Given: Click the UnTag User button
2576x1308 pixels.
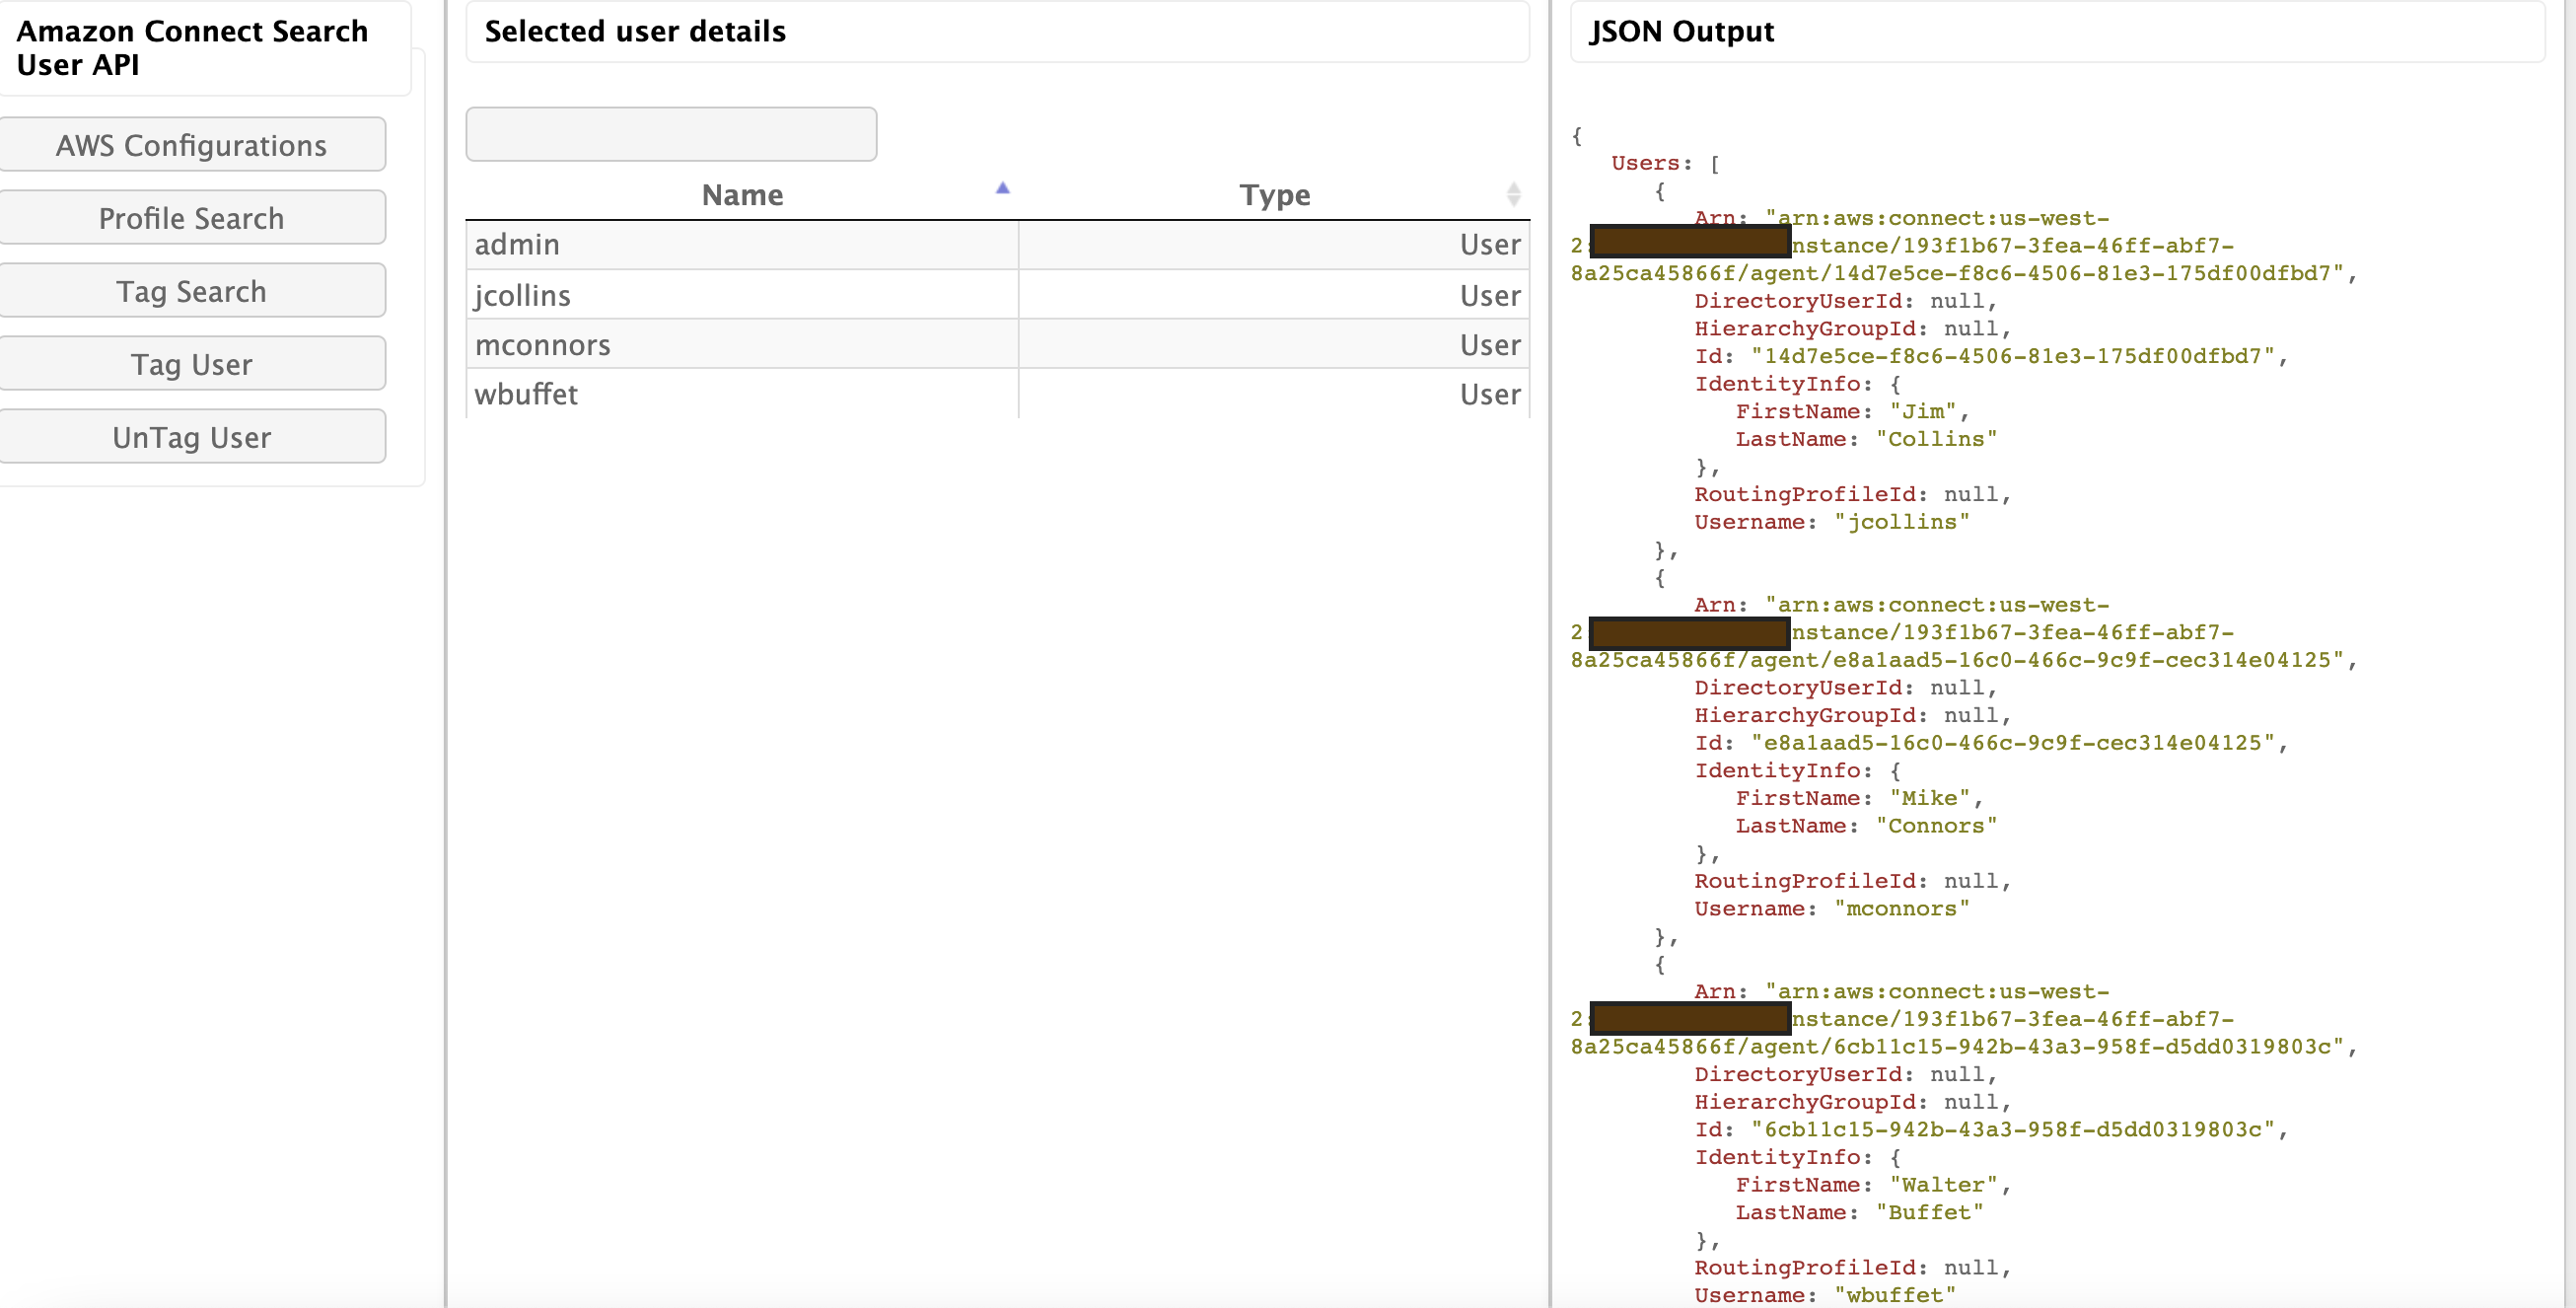Looking at the screenshot, I should [191, 437].
